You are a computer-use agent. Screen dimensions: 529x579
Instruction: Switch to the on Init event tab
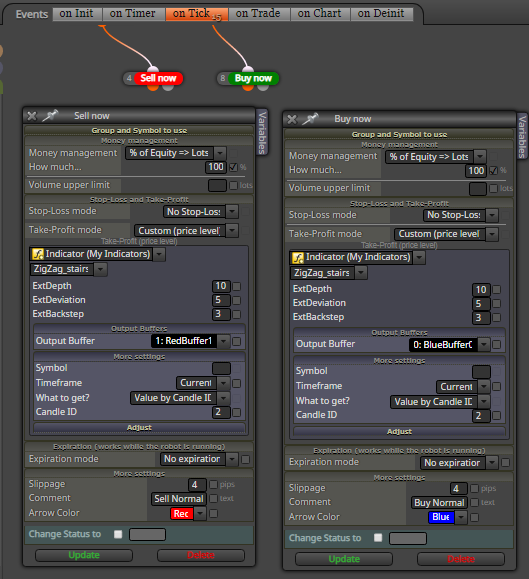coord(76,14)
